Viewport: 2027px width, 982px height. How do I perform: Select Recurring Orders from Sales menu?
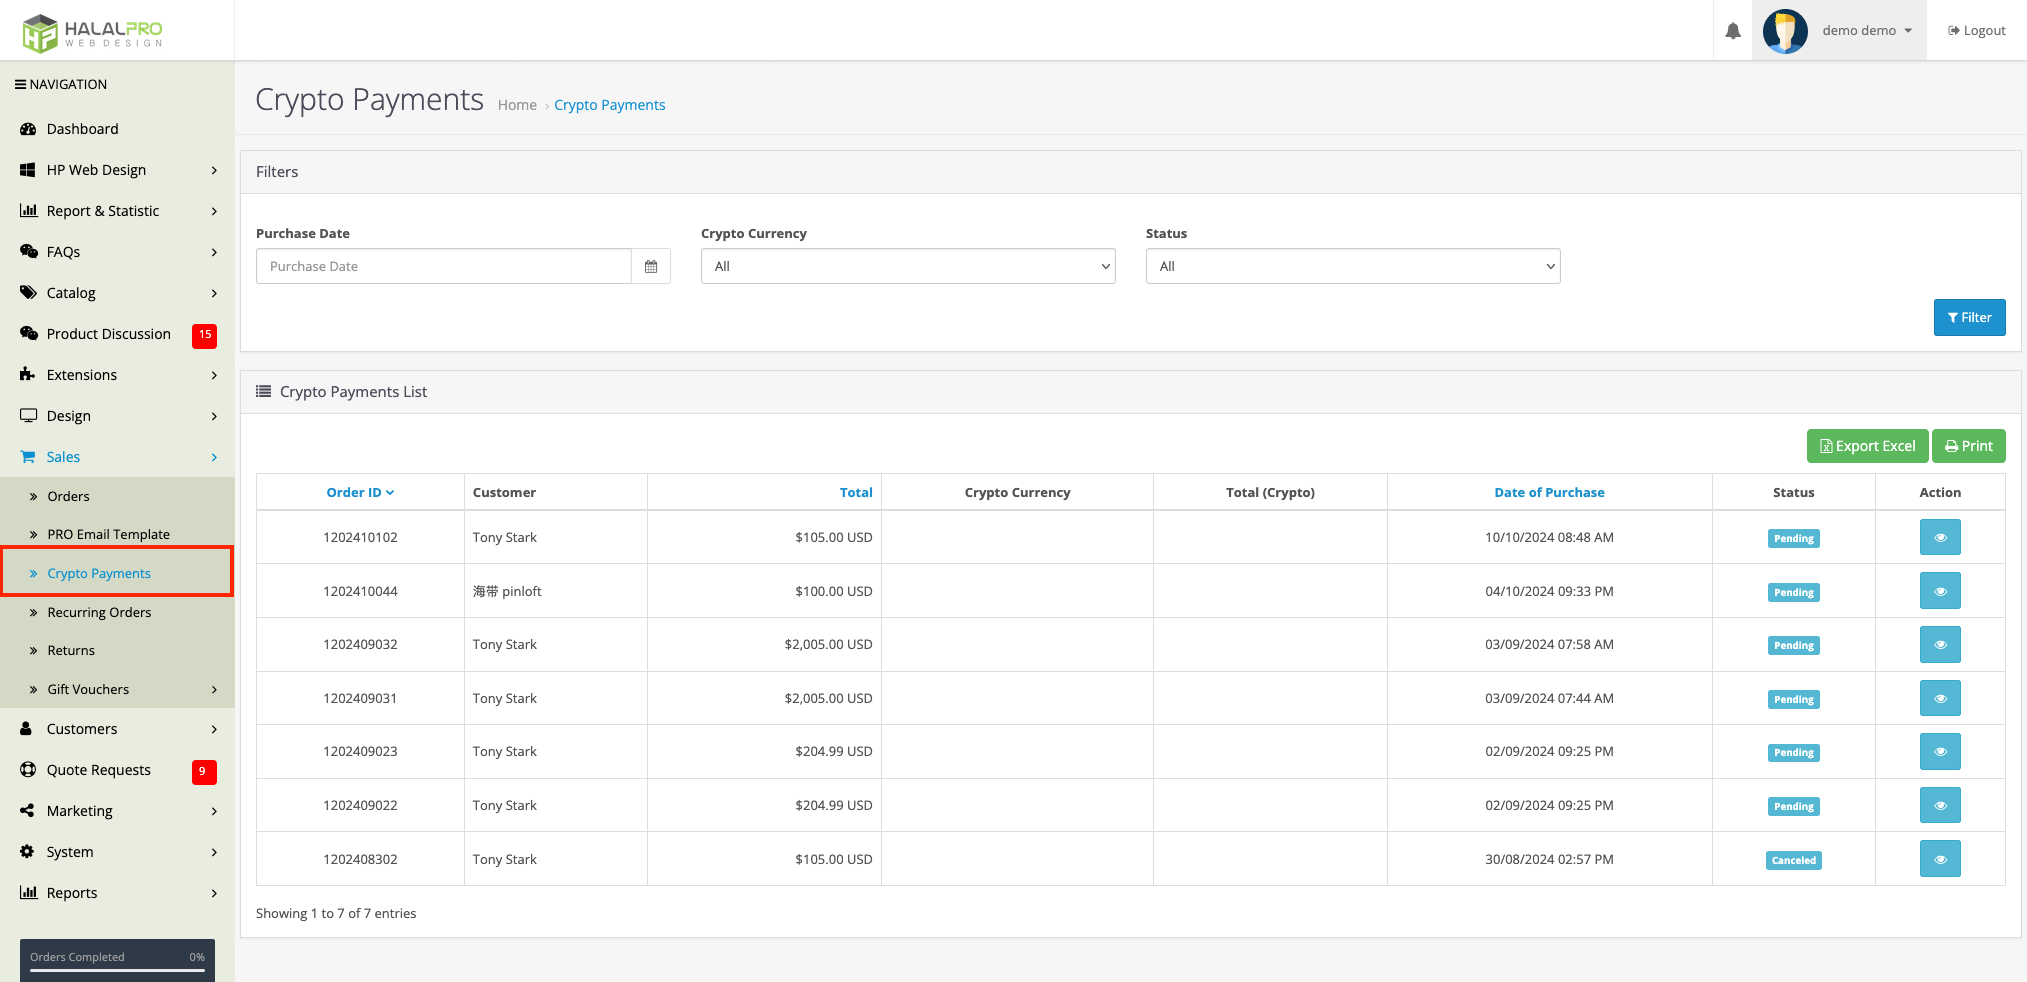(x=100, y=611)
